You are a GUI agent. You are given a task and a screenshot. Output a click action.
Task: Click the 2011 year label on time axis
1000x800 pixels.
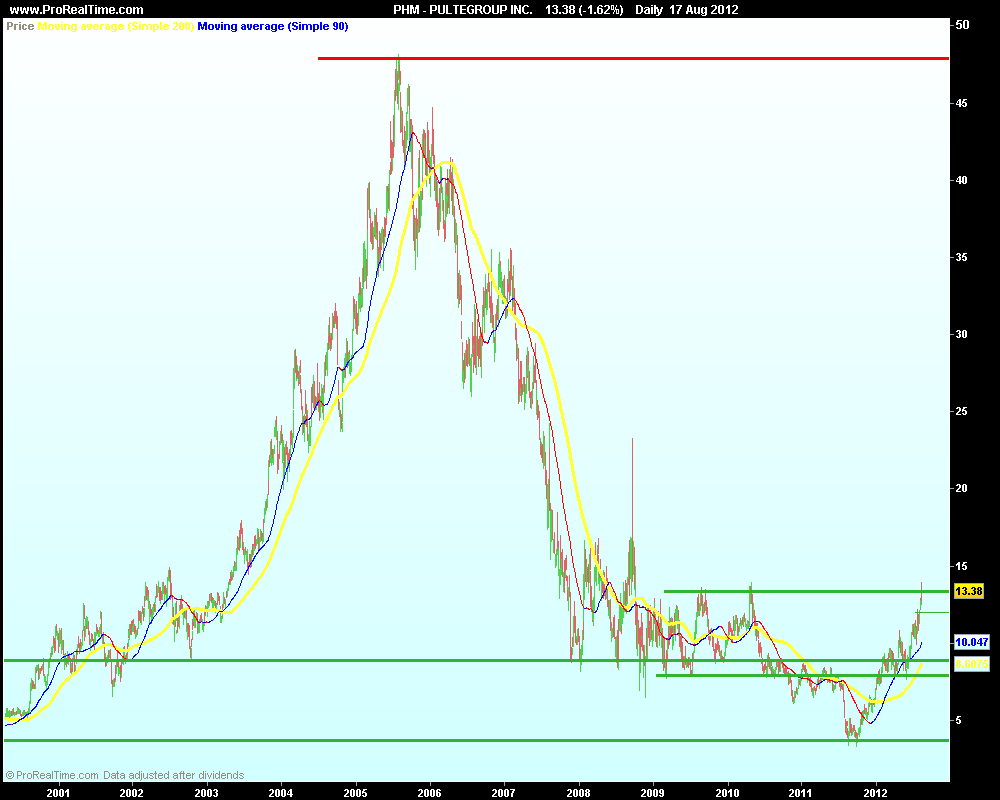tap(801, 793)
